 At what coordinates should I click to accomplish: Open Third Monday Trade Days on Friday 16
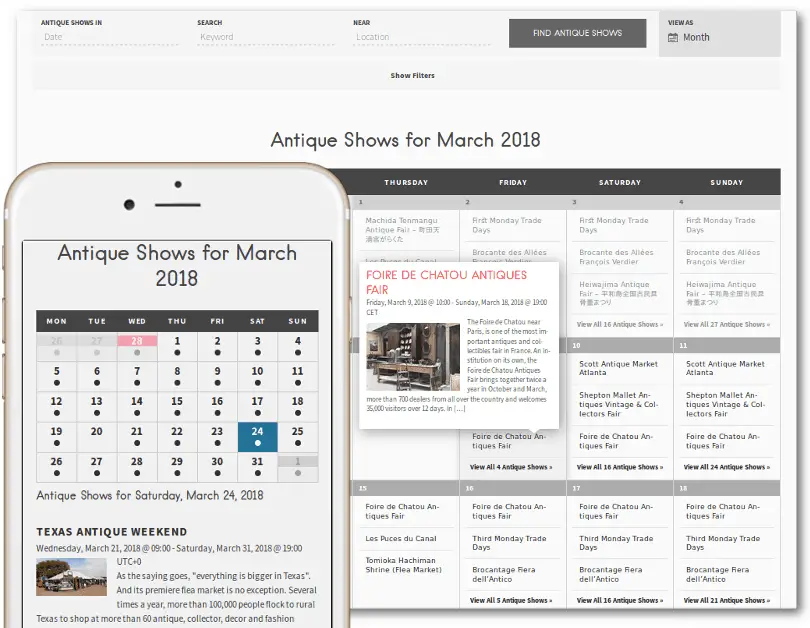(509, 543)
